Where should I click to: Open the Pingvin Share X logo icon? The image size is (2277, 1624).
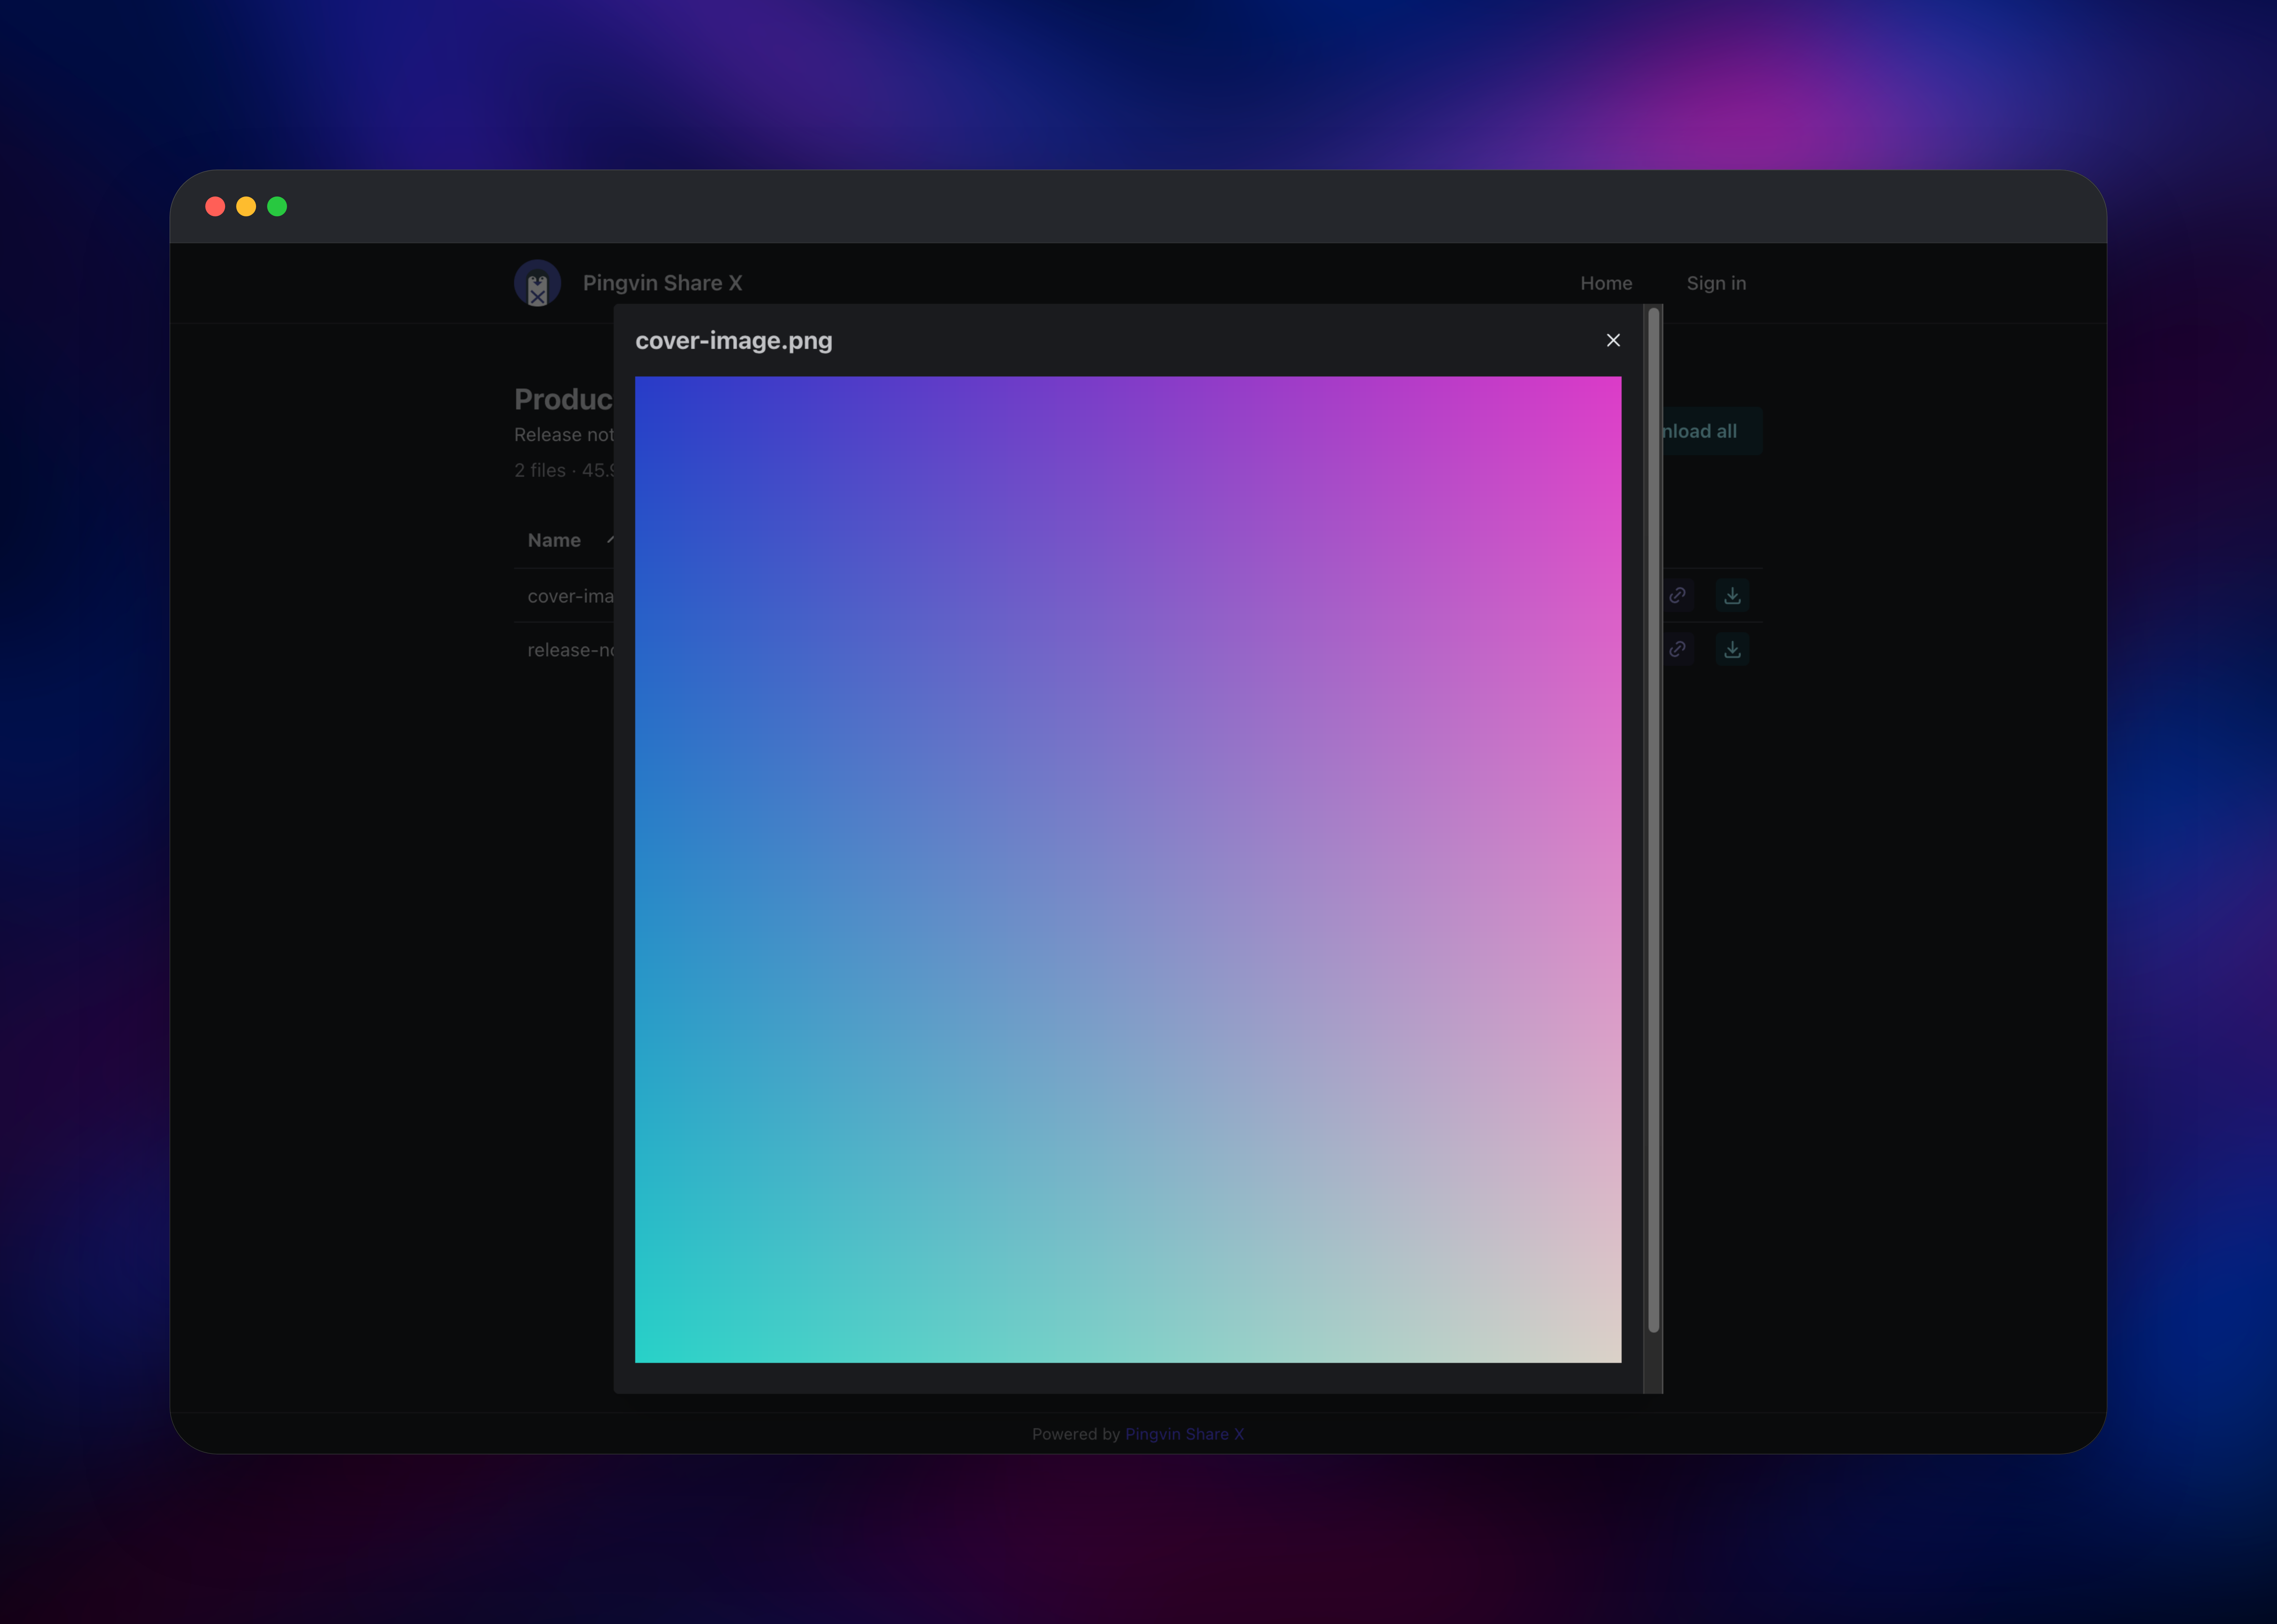click(537, 283)
